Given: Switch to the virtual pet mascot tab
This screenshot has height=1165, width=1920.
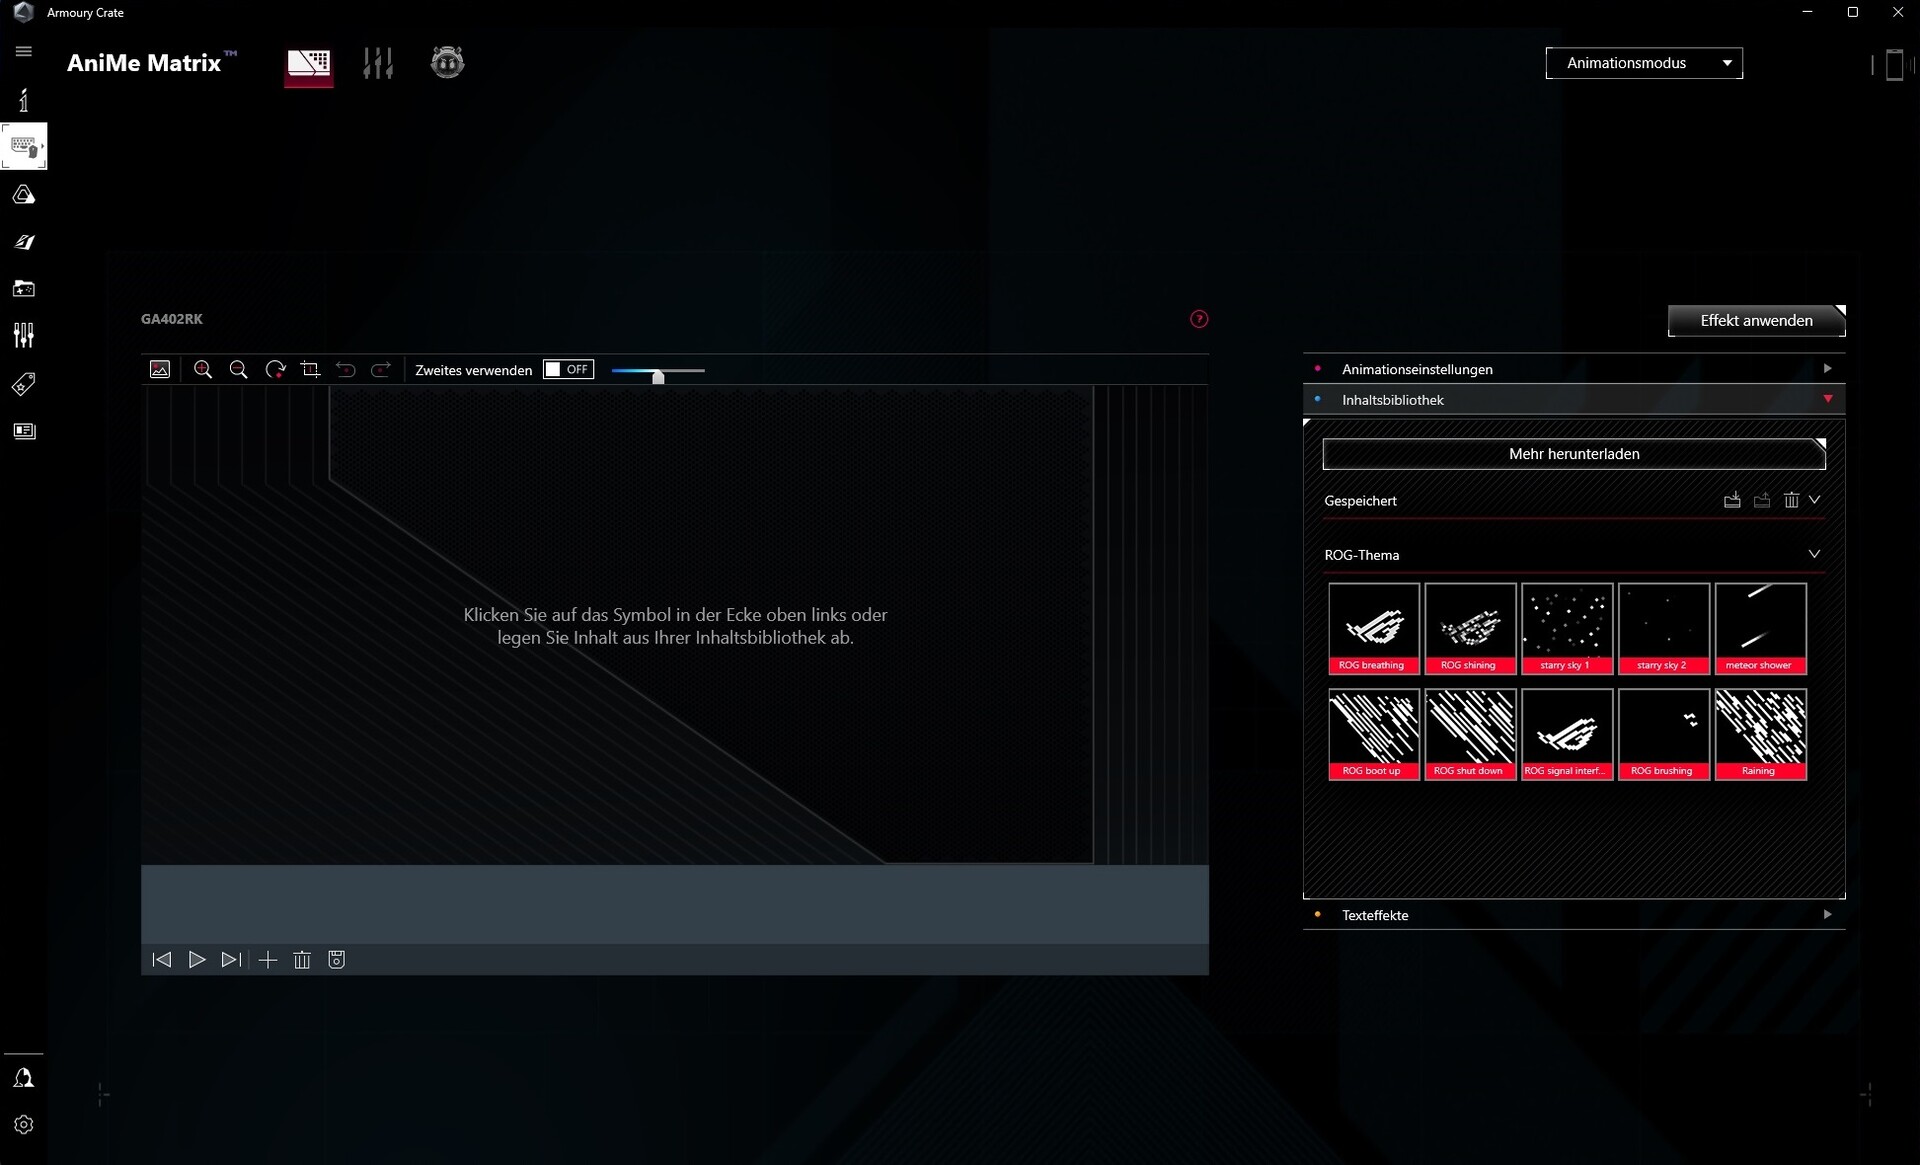Looking at the screenshot, I should tap(447, 62).
